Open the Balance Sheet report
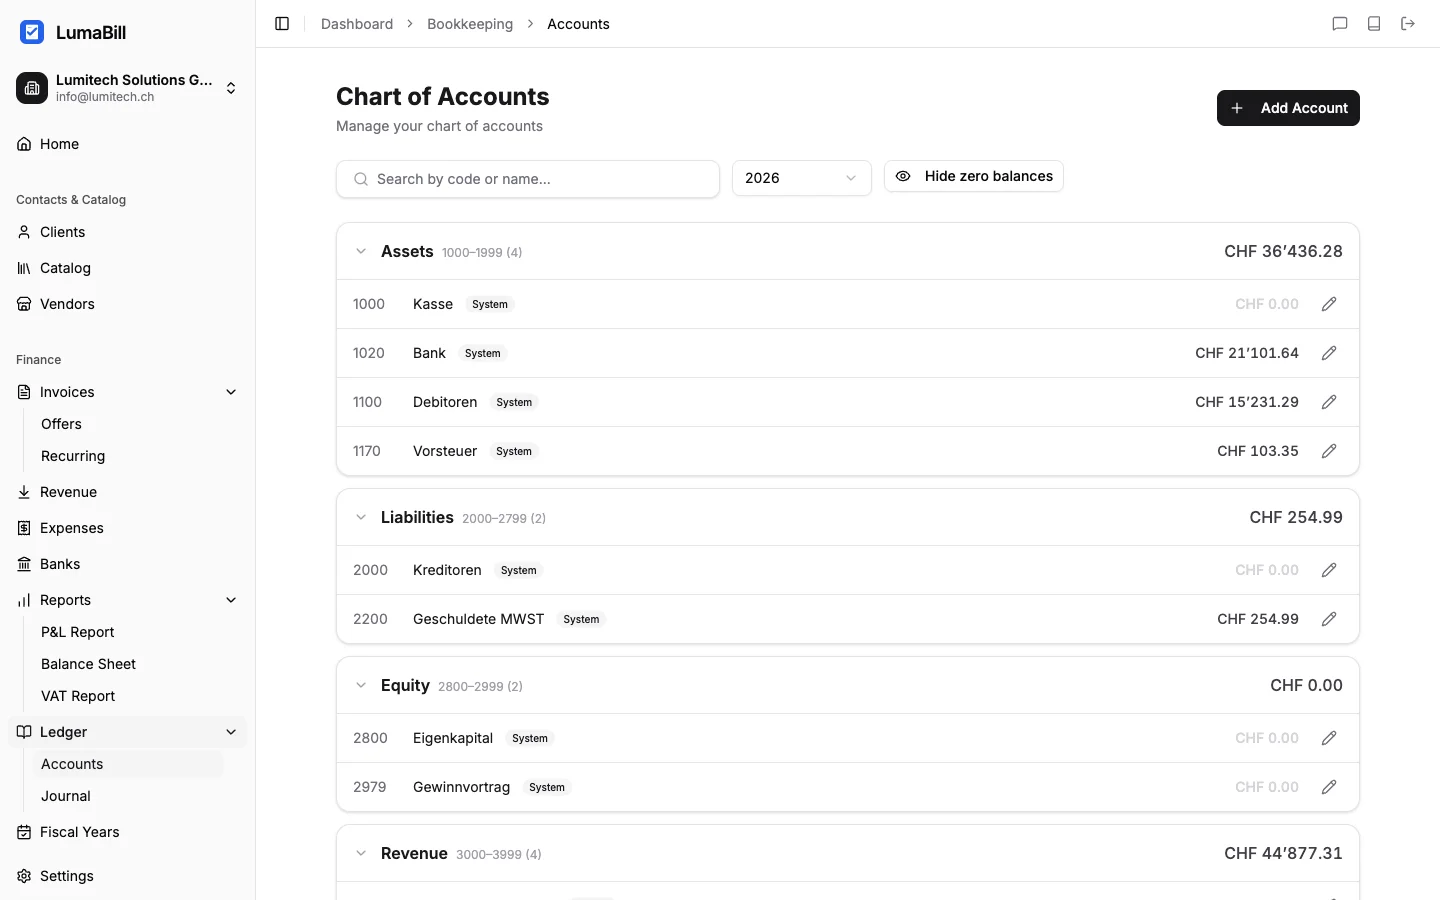The image size is (1440, 900). pyautogui.click(x=88, y=664)
